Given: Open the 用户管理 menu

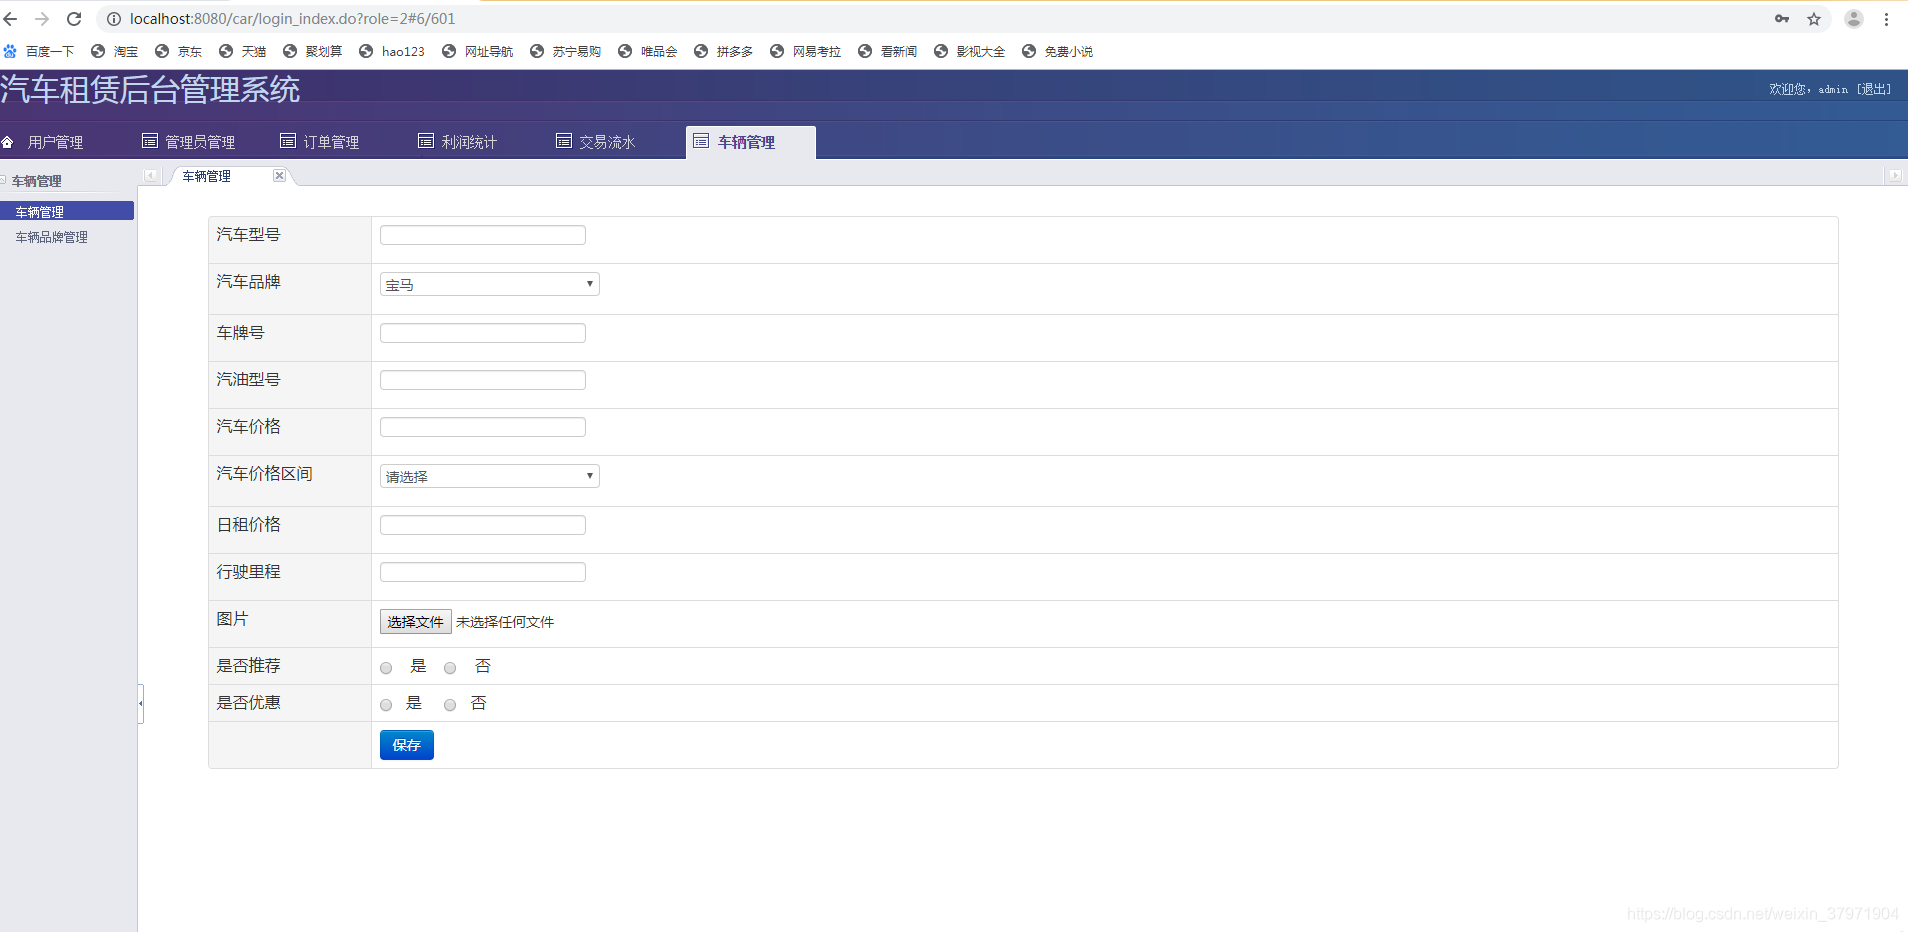Looking at the screenshot, I should coord(44,142).
